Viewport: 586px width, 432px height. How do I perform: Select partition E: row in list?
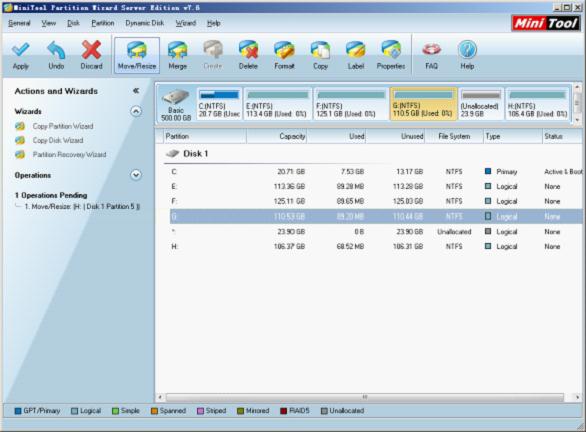(376, 186)
